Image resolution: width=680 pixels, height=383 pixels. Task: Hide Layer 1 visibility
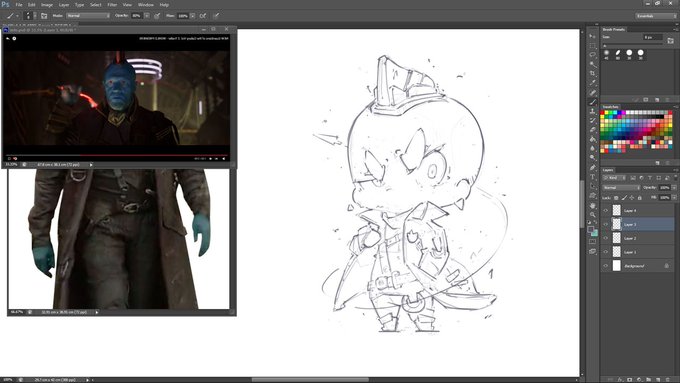[x=606, y=252]
